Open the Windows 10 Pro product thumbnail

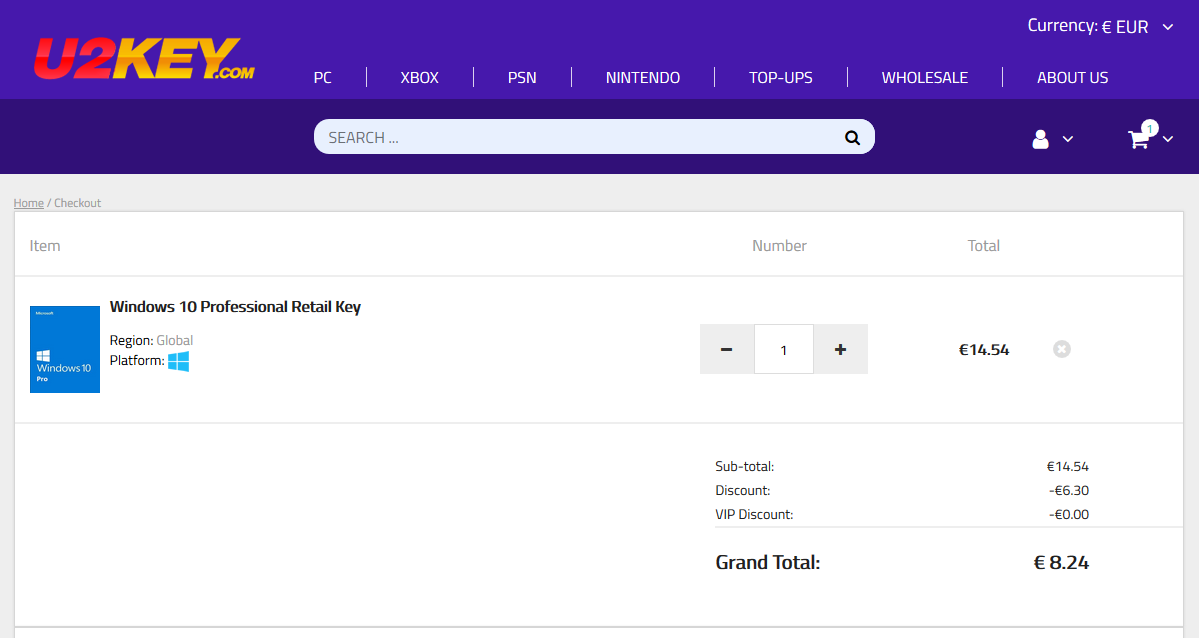(65, 350)
